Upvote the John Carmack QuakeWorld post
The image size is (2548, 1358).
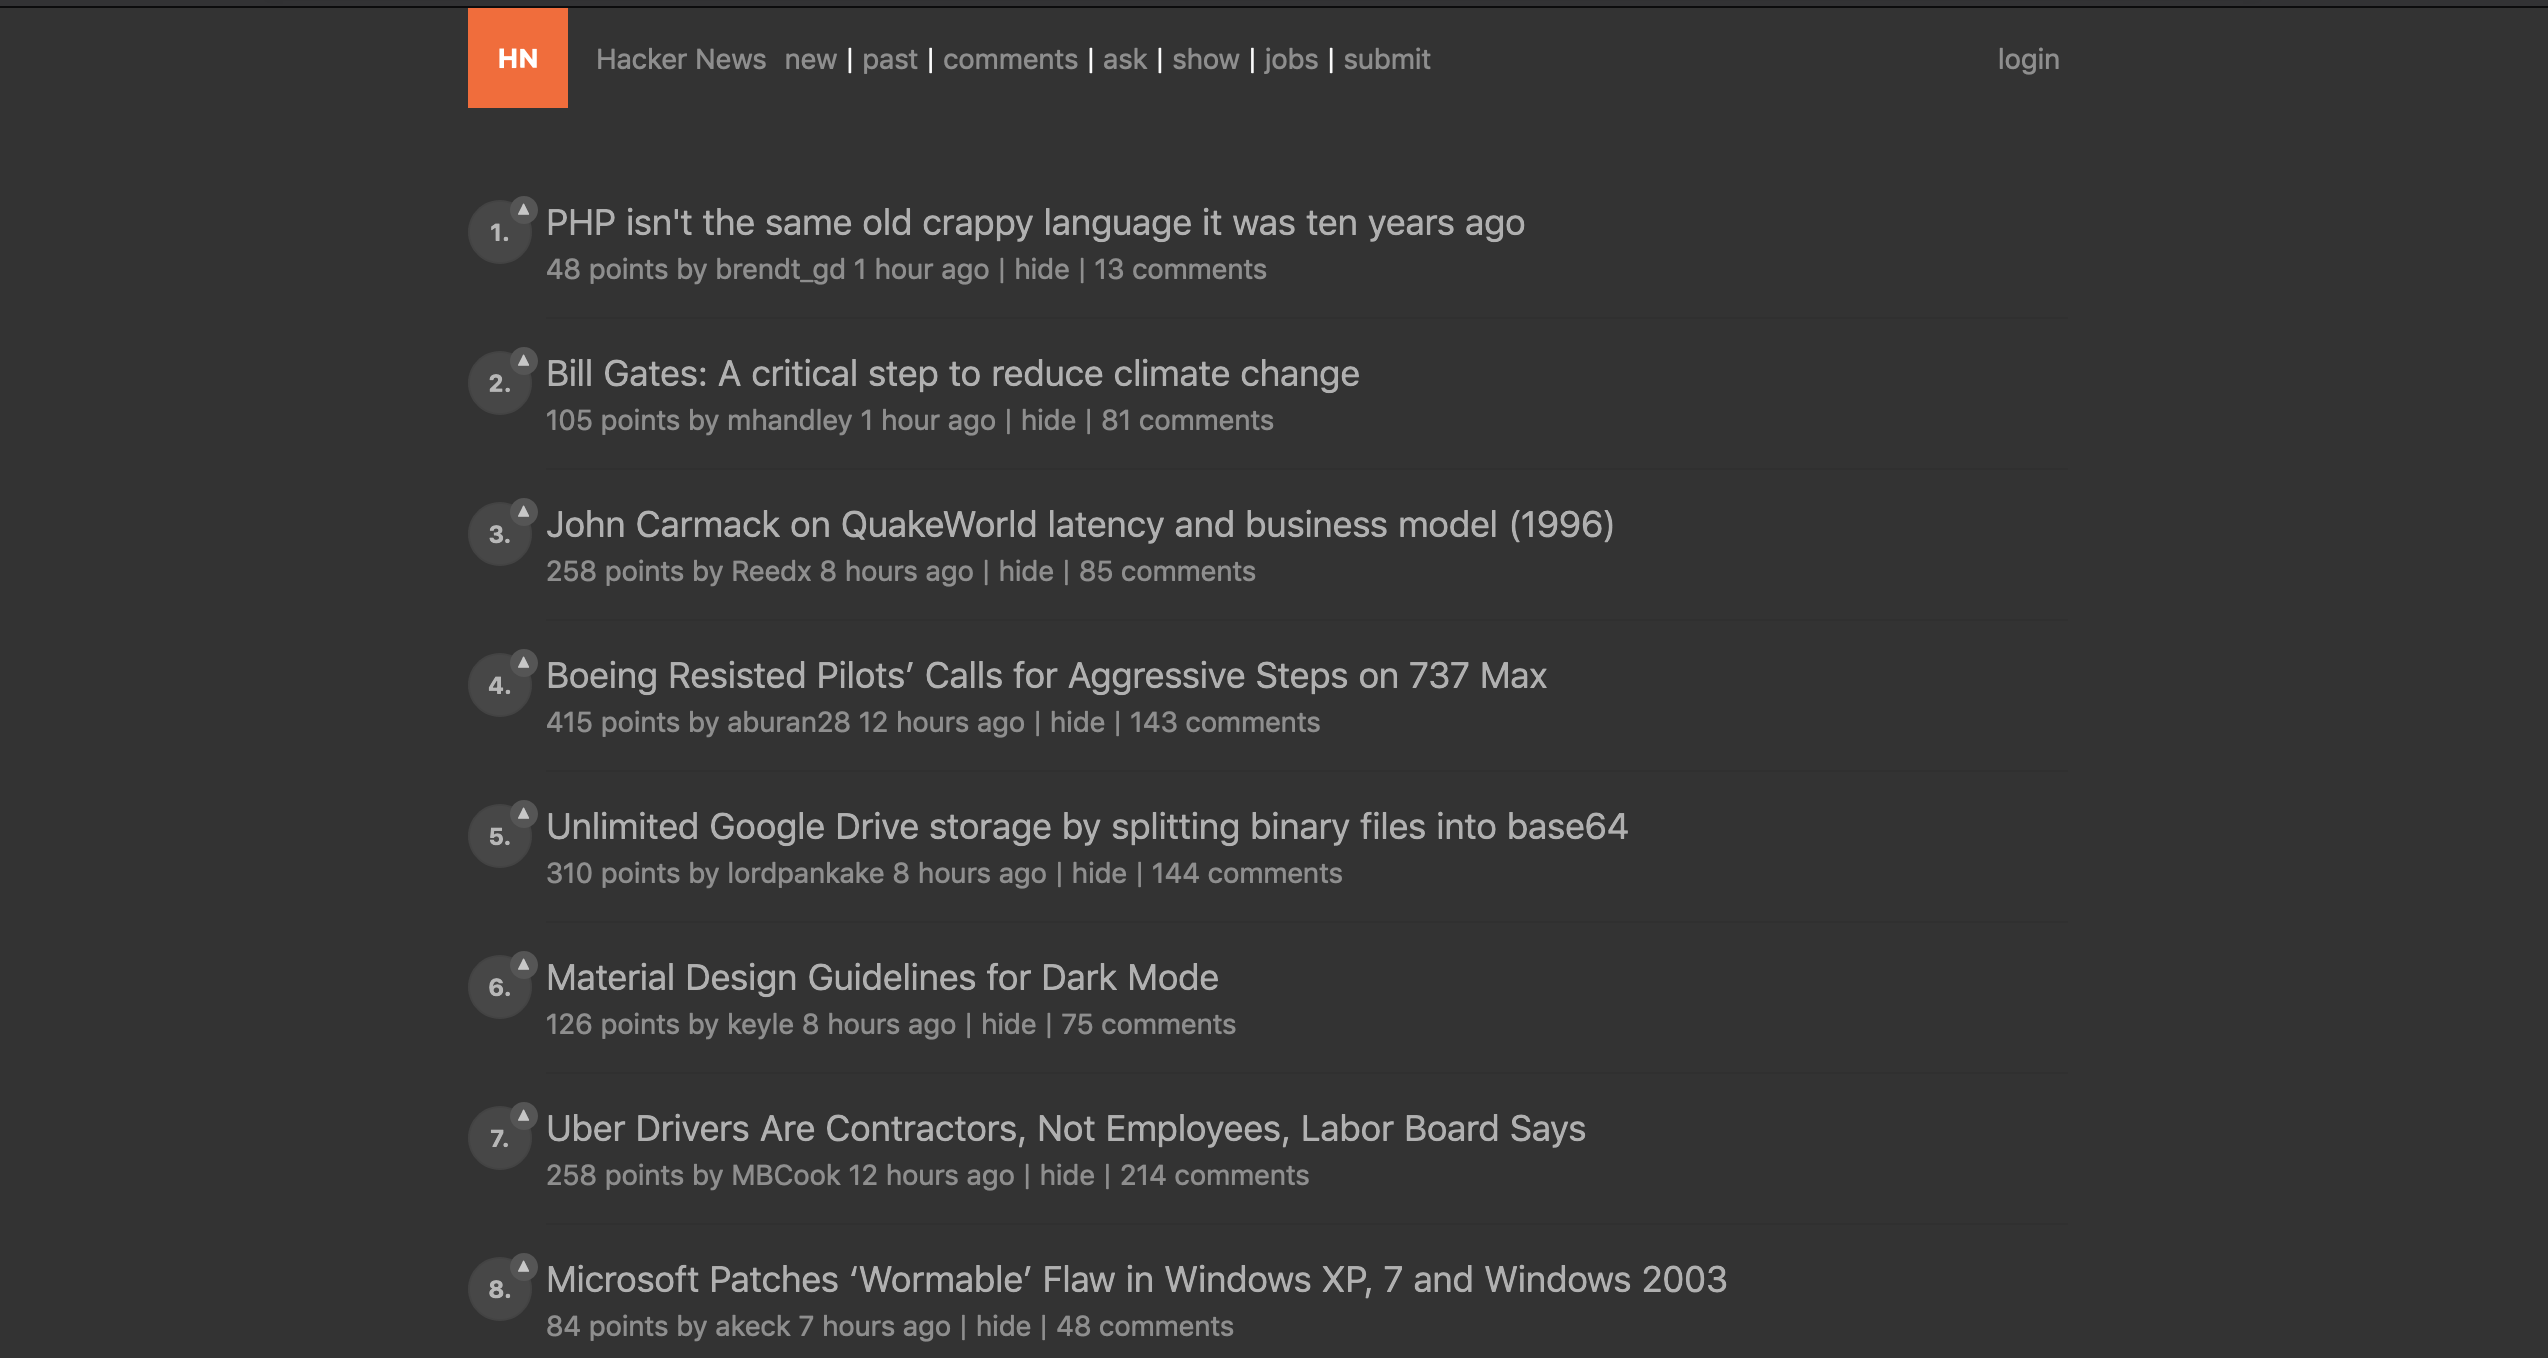pyautogui.click(x=524, y=511)
